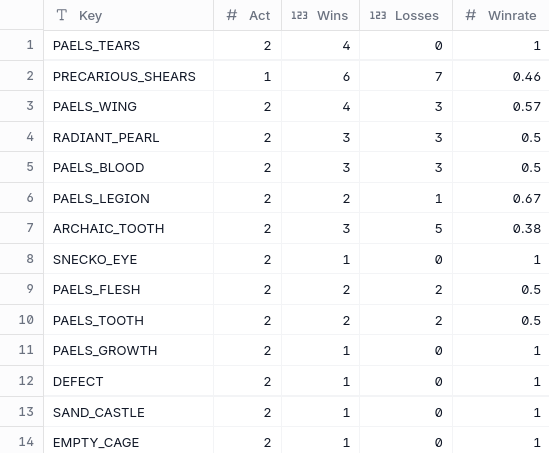Click the PRECARIOUS_SHEARS key cell
Viewport: 549px width, 453px height.
128,76
